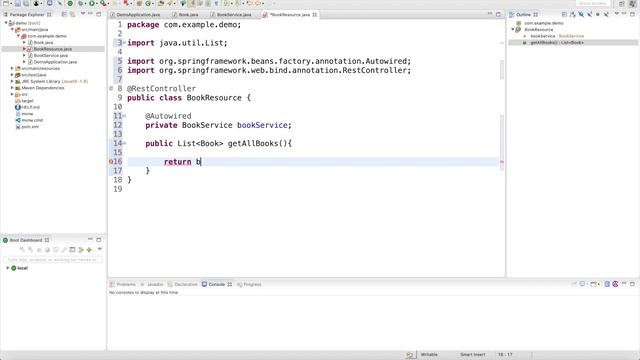Select HELP.md in Package Explorer
This screenshot has width=640, height=360.
pyautogui.click(x=31, y=107)
